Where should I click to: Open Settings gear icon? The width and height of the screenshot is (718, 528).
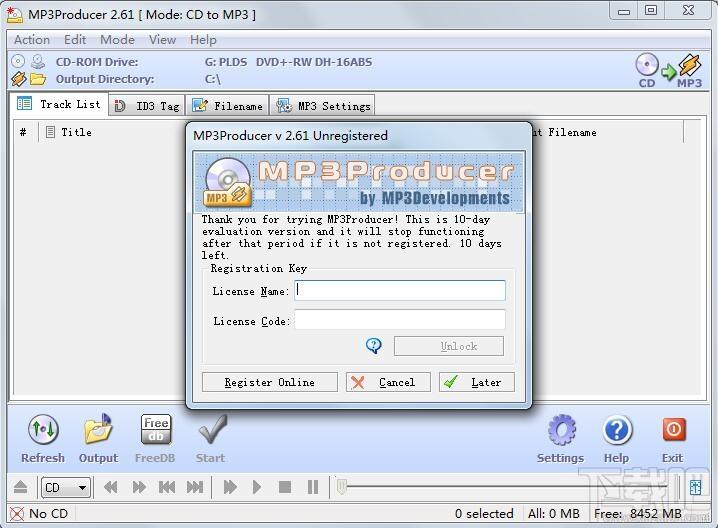(561, 429)
